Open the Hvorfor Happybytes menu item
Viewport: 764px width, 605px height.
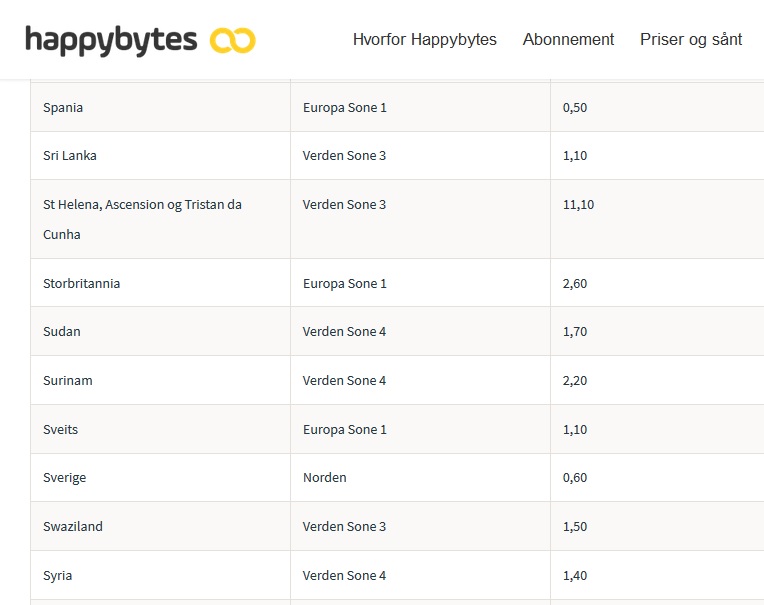(x=424, y=39)
